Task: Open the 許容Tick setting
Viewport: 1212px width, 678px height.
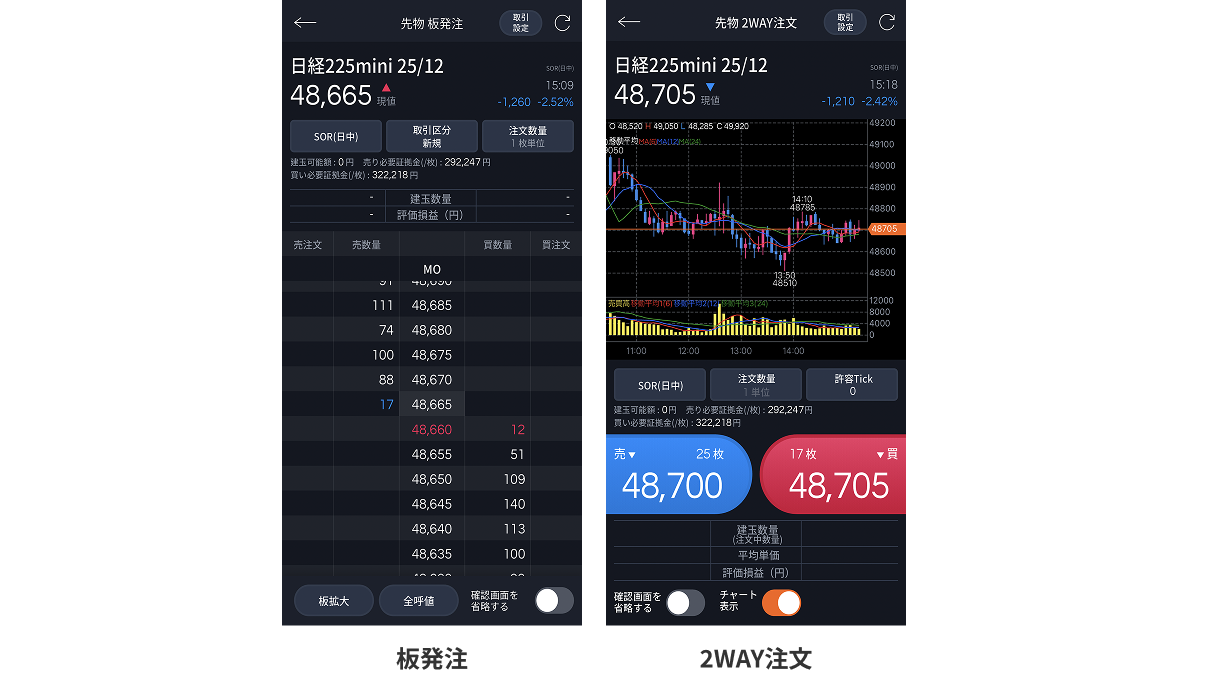Action: (x=852, y=385)
